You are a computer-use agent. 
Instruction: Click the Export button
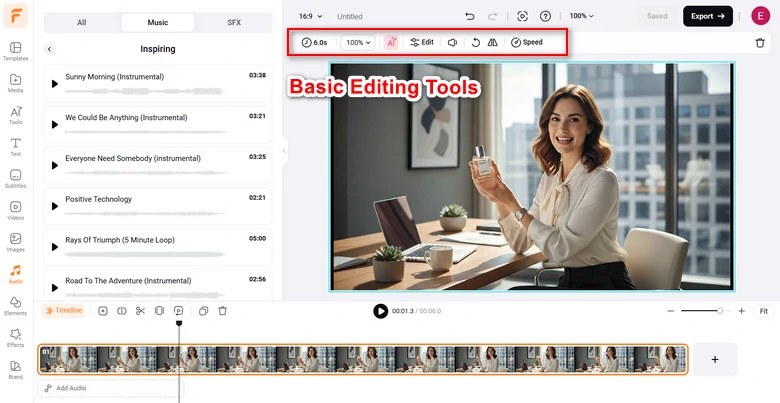pos(708,16)
